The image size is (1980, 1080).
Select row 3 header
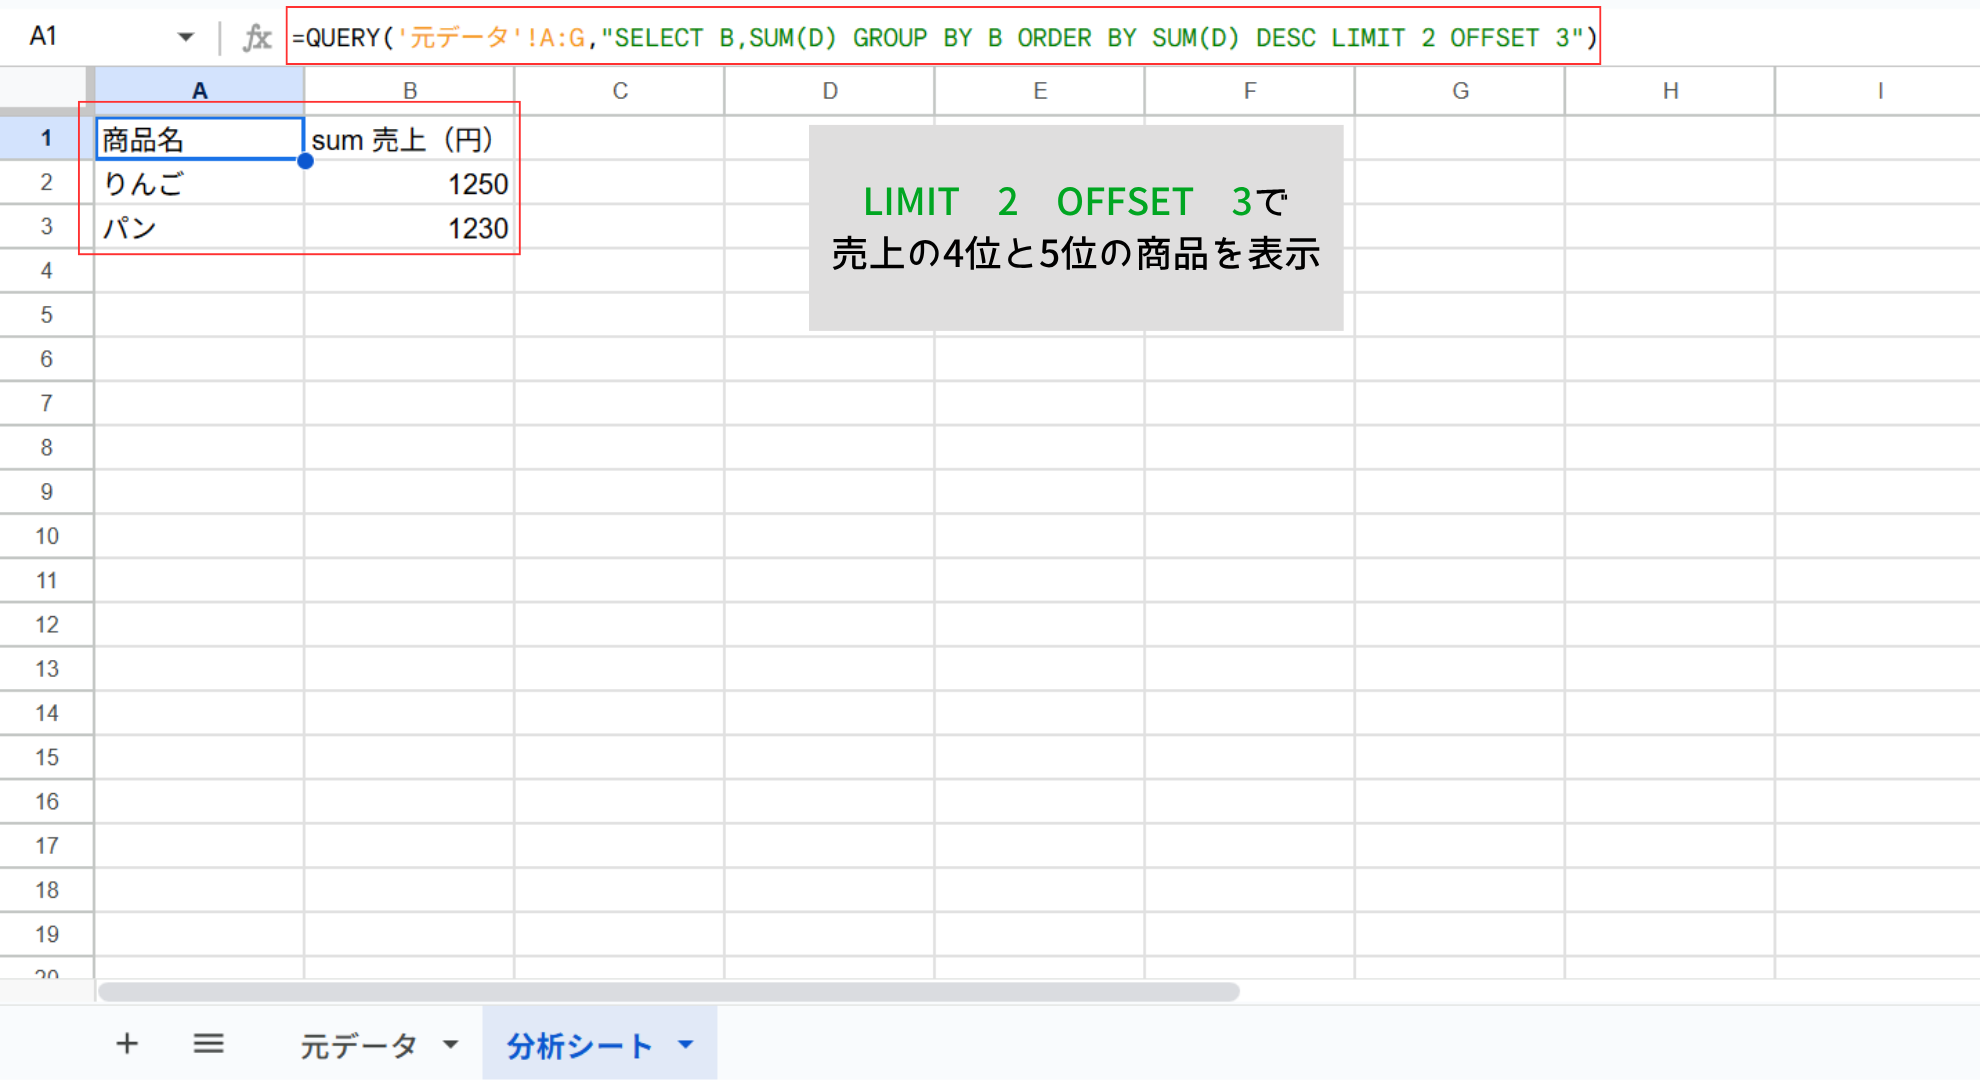[x=46, y=226]
